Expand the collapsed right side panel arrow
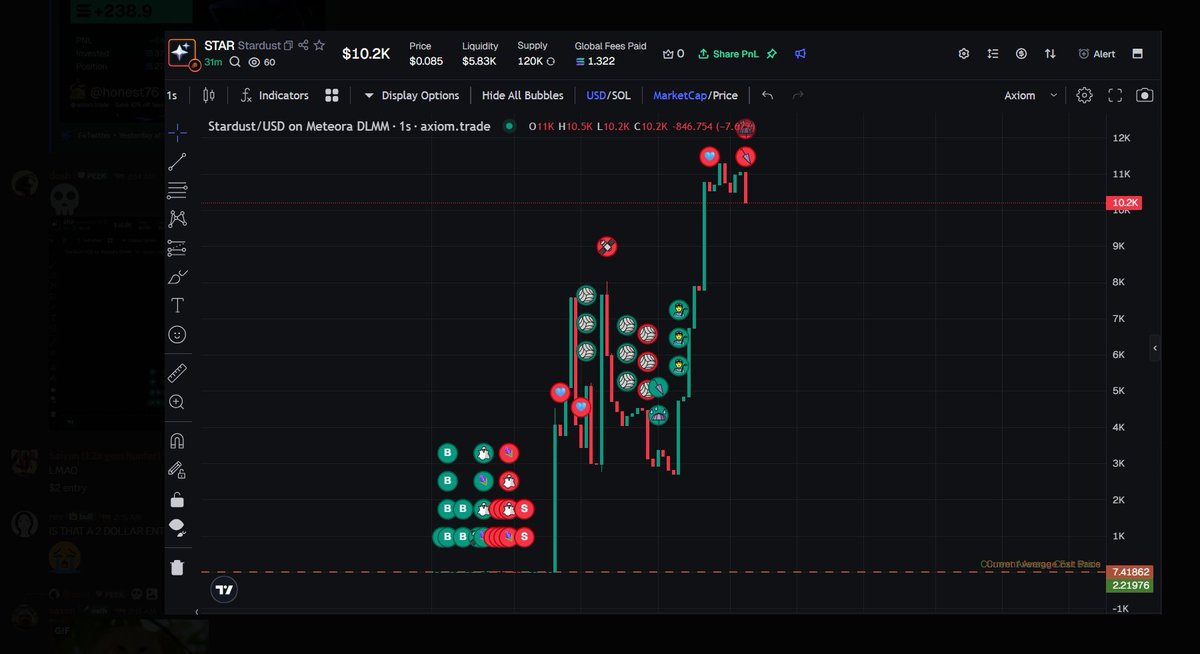Viewport: 1200px width, 654px height. [1155, 348]
